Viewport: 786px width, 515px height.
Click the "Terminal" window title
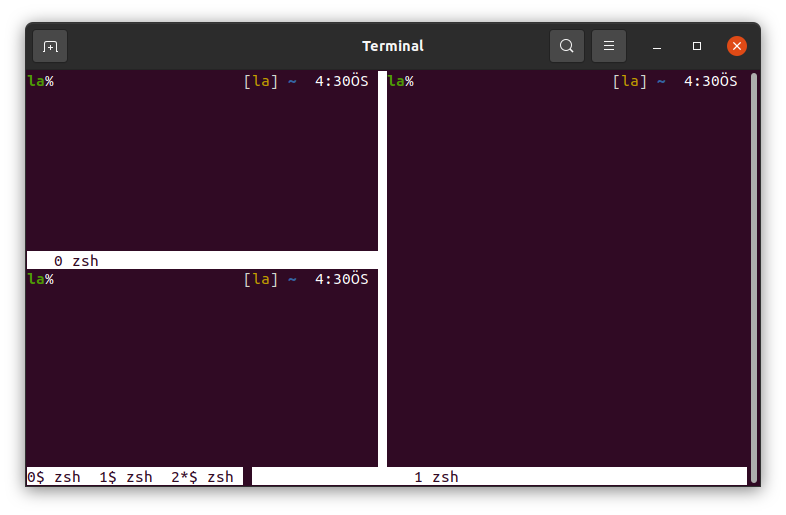point(392,46)
